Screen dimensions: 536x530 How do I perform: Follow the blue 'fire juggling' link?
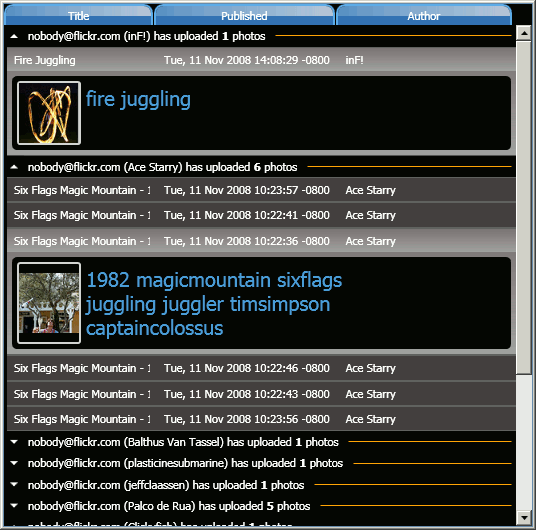[x=138, y=100]
